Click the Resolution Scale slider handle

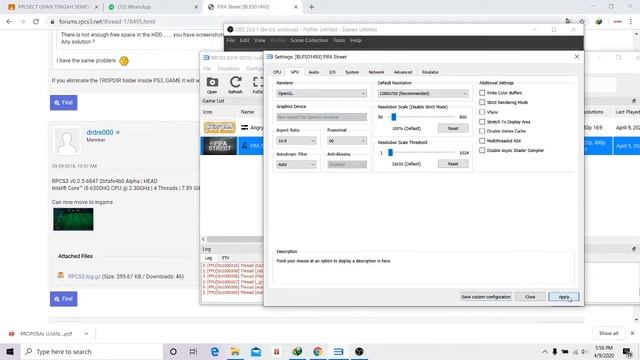(393, 117)
